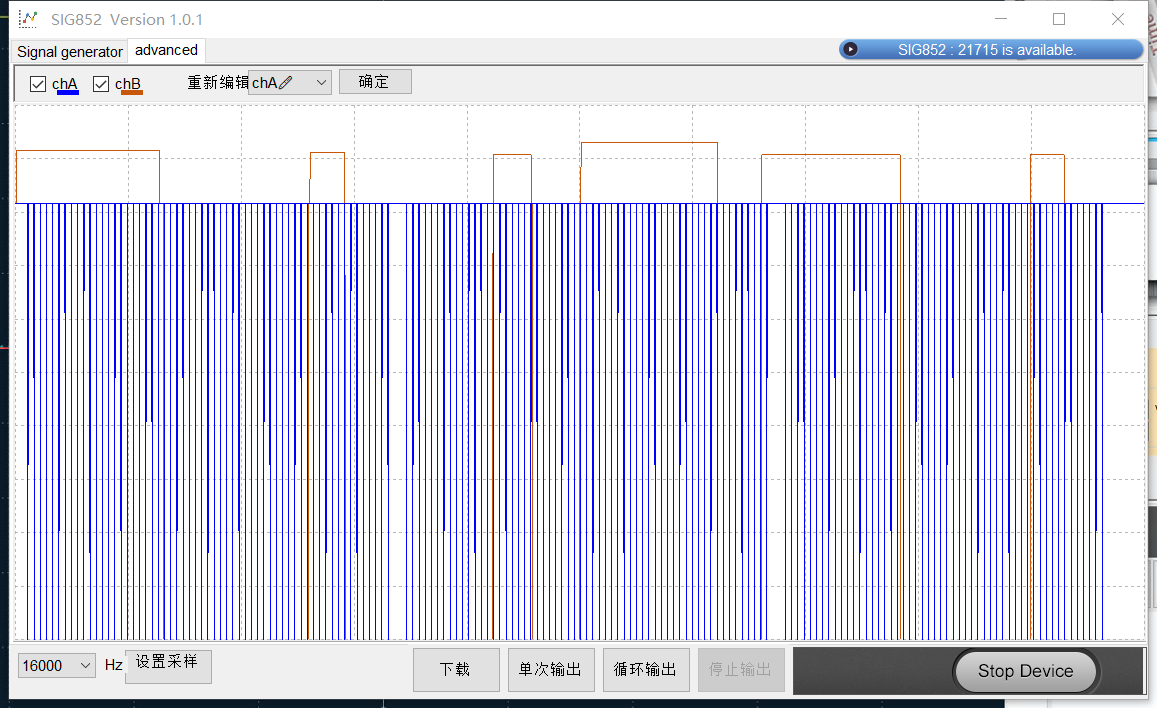Click the 重新编辑 label text
1157x708 pixels.
(218, 83)
